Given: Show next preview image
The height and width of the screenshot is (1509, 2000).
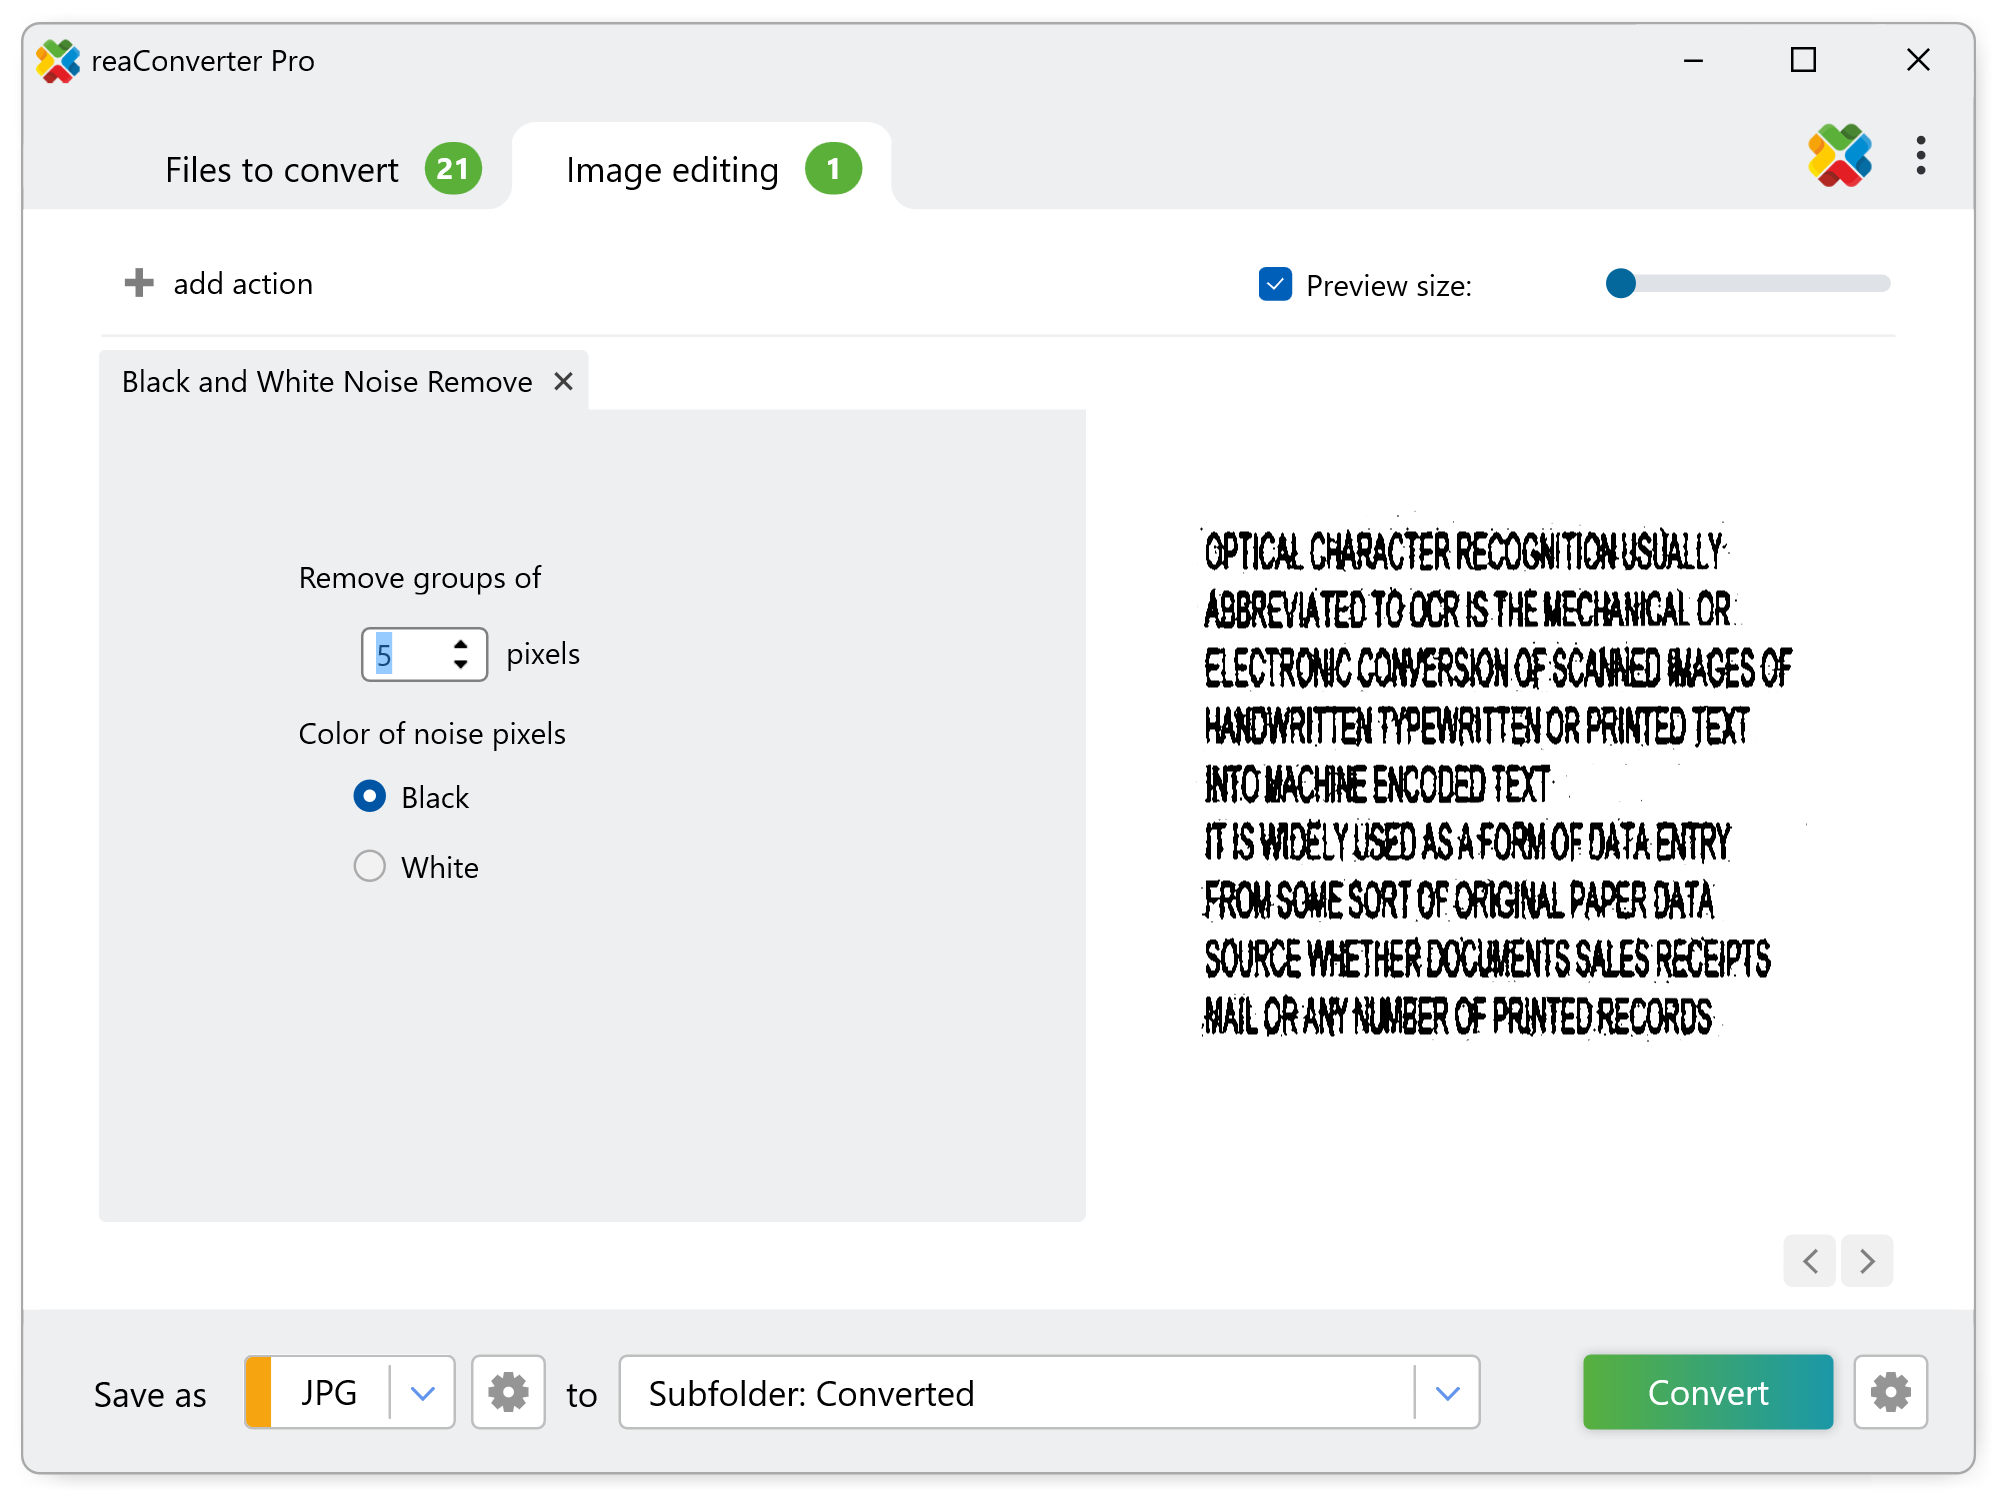Looking at the screenshot, I should 1866,1260.
